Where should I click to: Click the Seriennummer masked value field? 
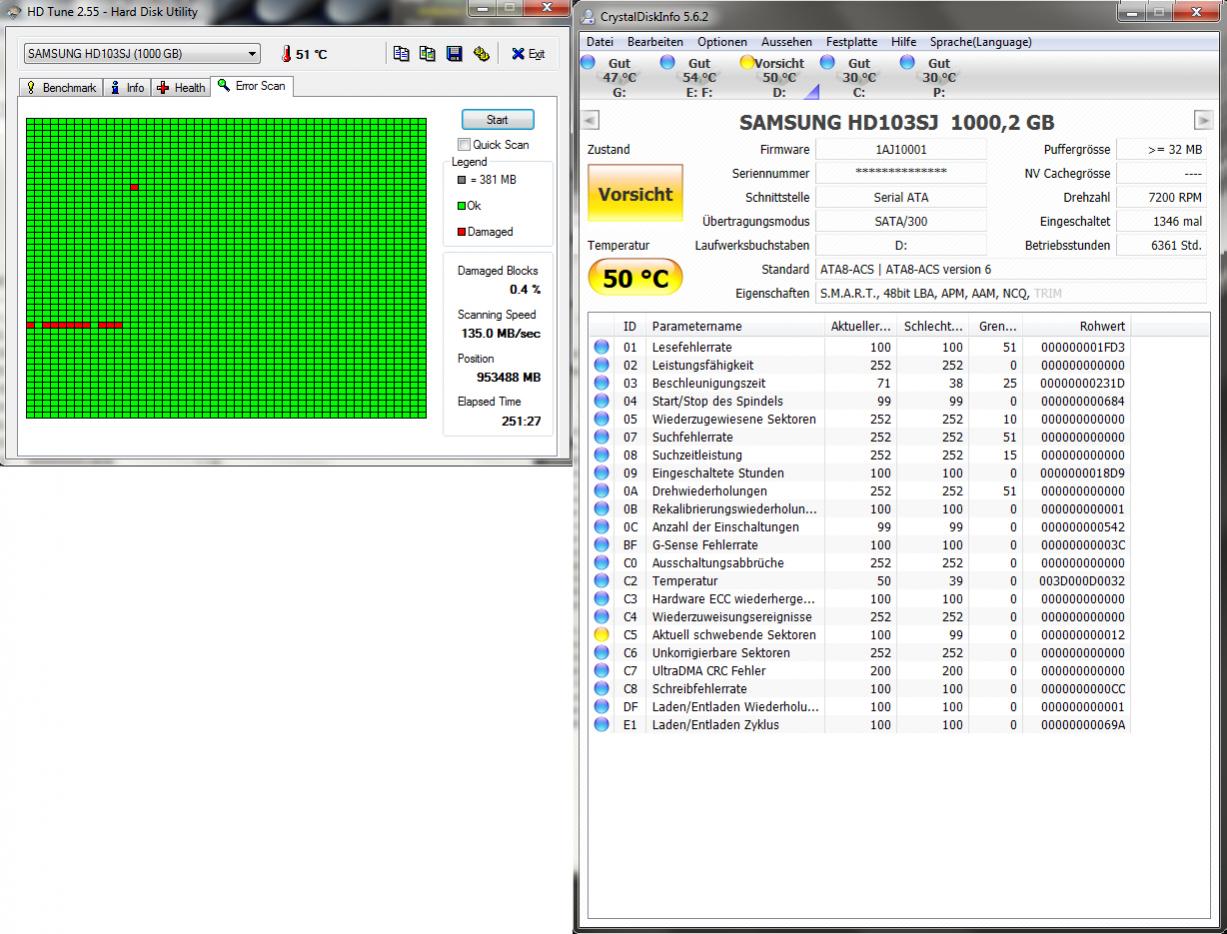coord(900,173)
